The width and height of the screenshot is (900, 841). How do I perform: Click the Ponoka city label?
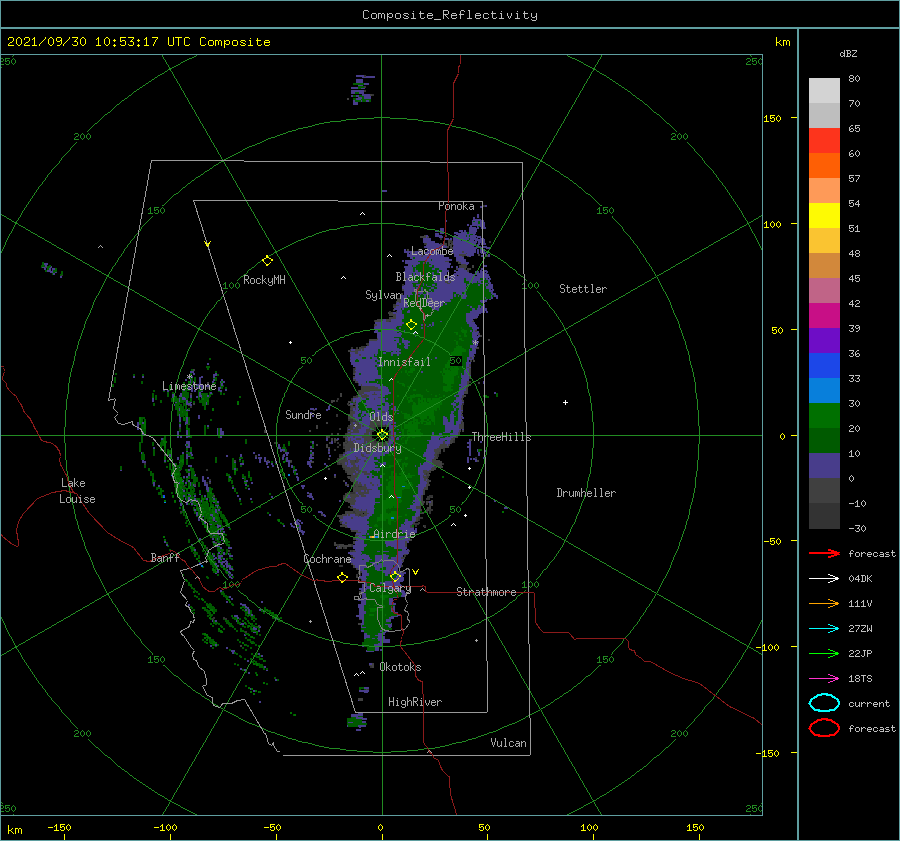pyautogui.click(x=456, y=206)
